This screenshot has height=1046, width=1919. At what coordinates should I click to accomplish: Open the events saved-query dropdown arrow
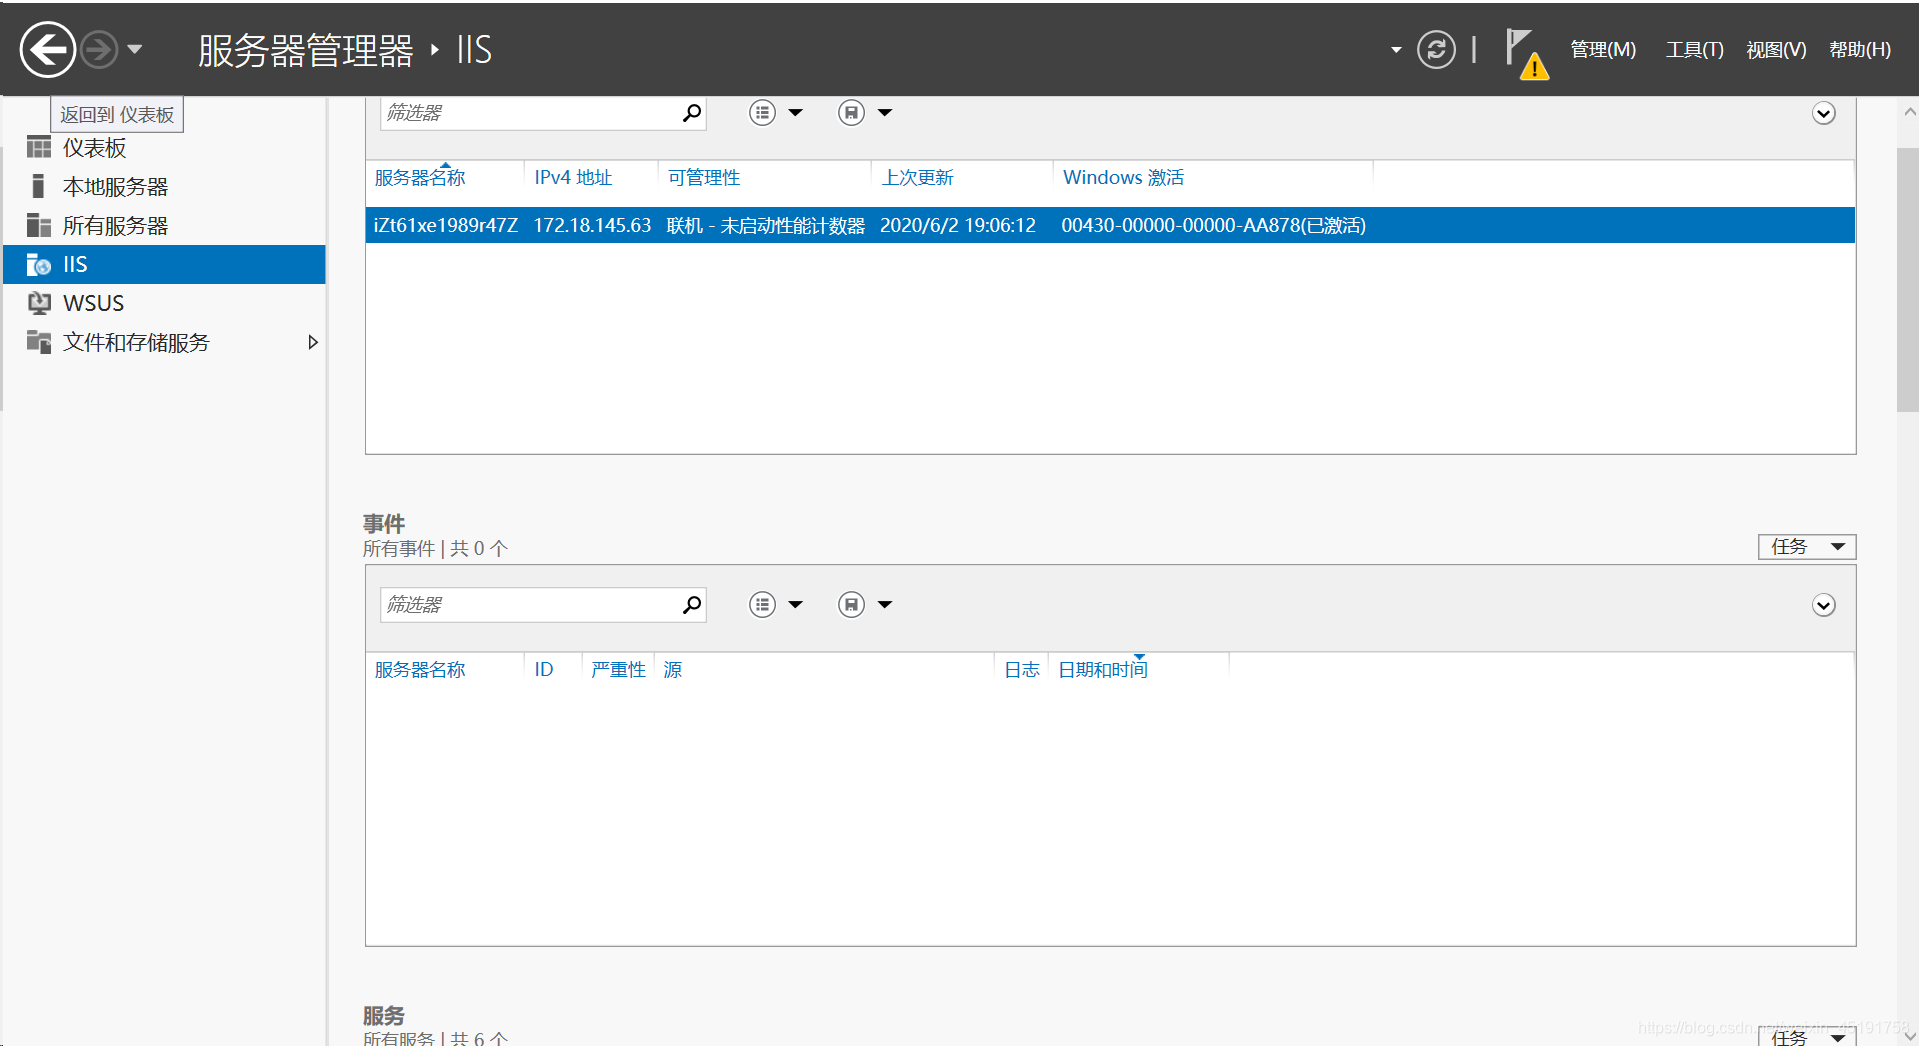pyautogui.click(x=885, y=605)
